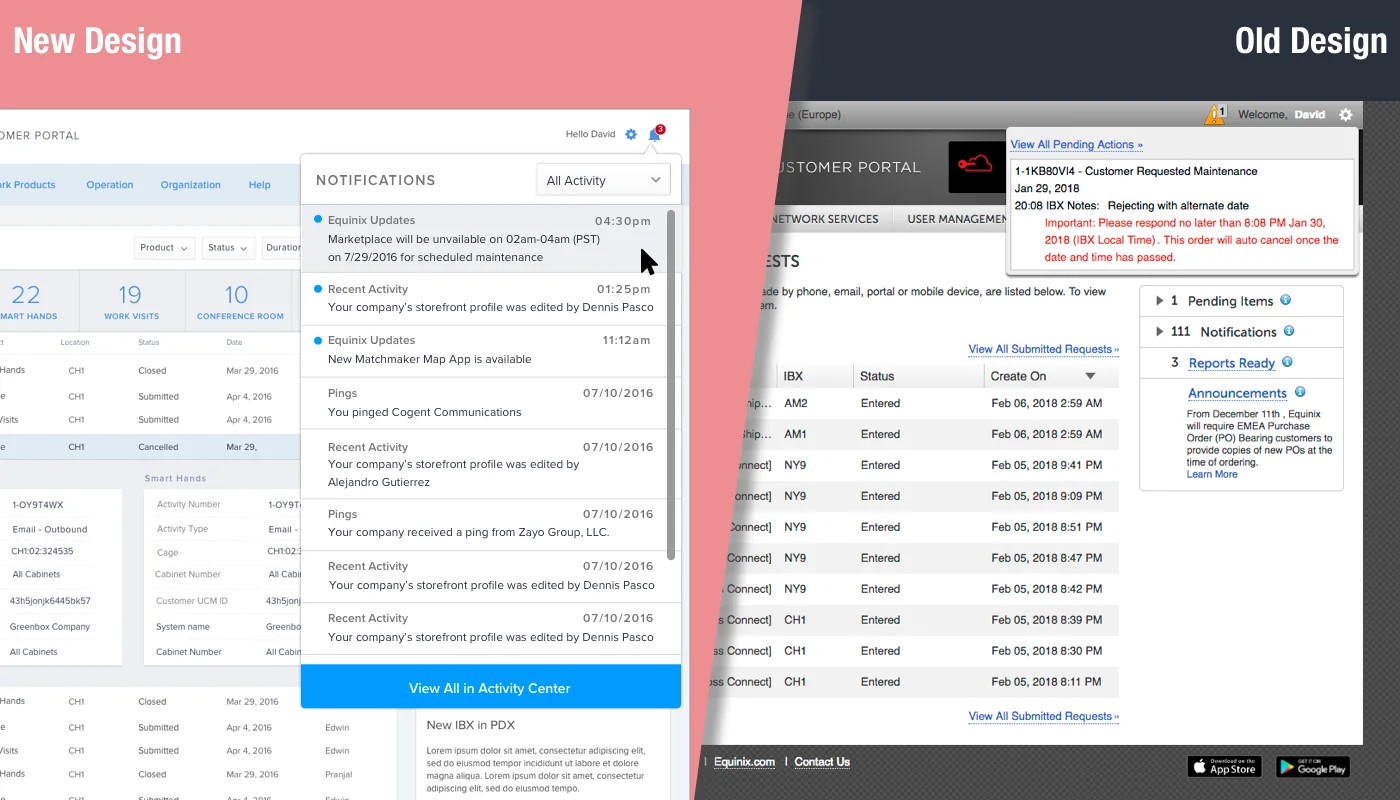Open the Announcements link
Screen dimensions: 1400x800
(x=1237, y=393)
